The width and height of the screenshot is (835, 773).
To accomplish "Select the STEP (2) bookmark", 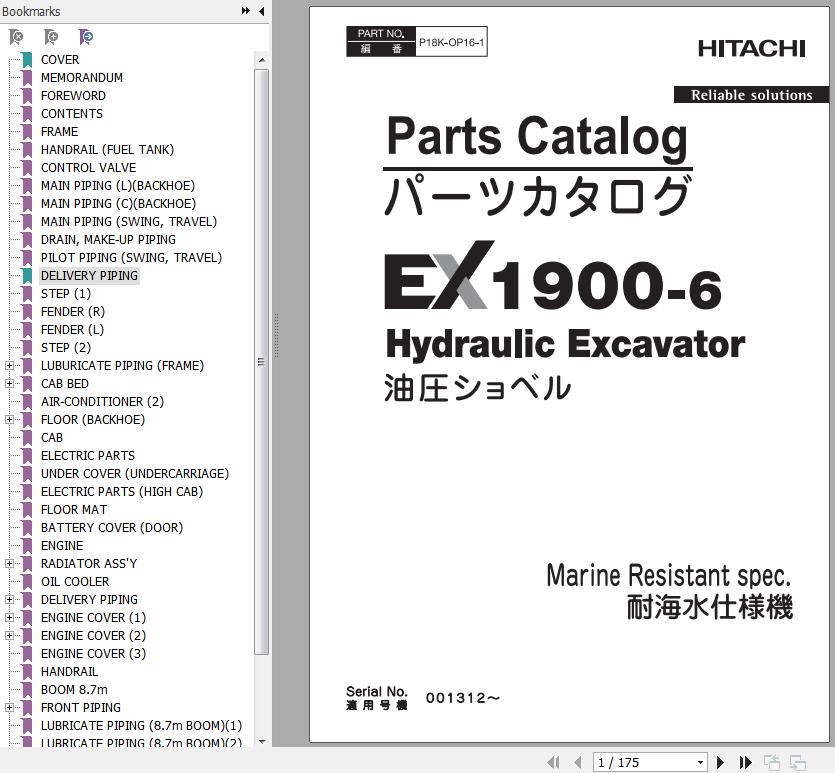I will pyautogui.click(x=66, y=348).
